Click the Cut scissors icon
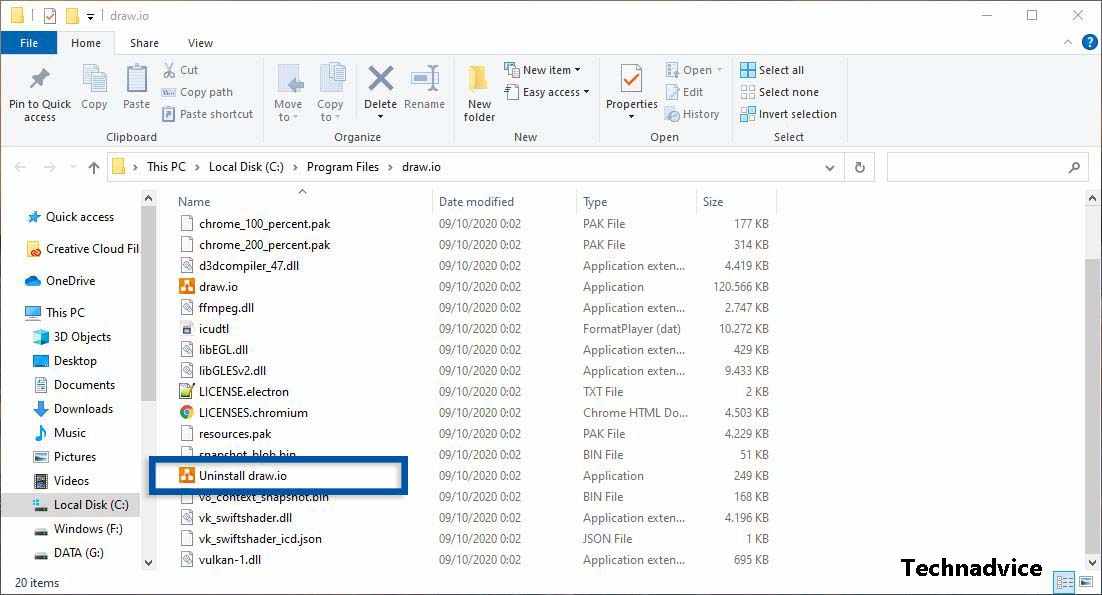1102x595 pixels. tap(169, 70)
